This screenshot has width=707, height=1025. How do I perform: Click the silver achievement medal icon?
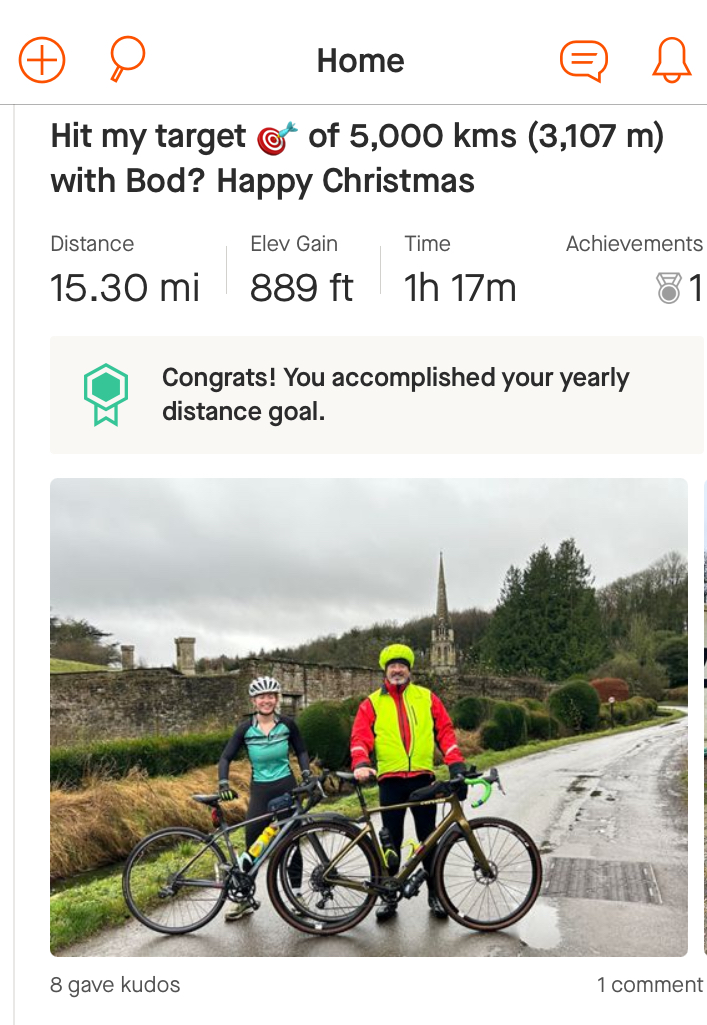click(x=668, y=289)
